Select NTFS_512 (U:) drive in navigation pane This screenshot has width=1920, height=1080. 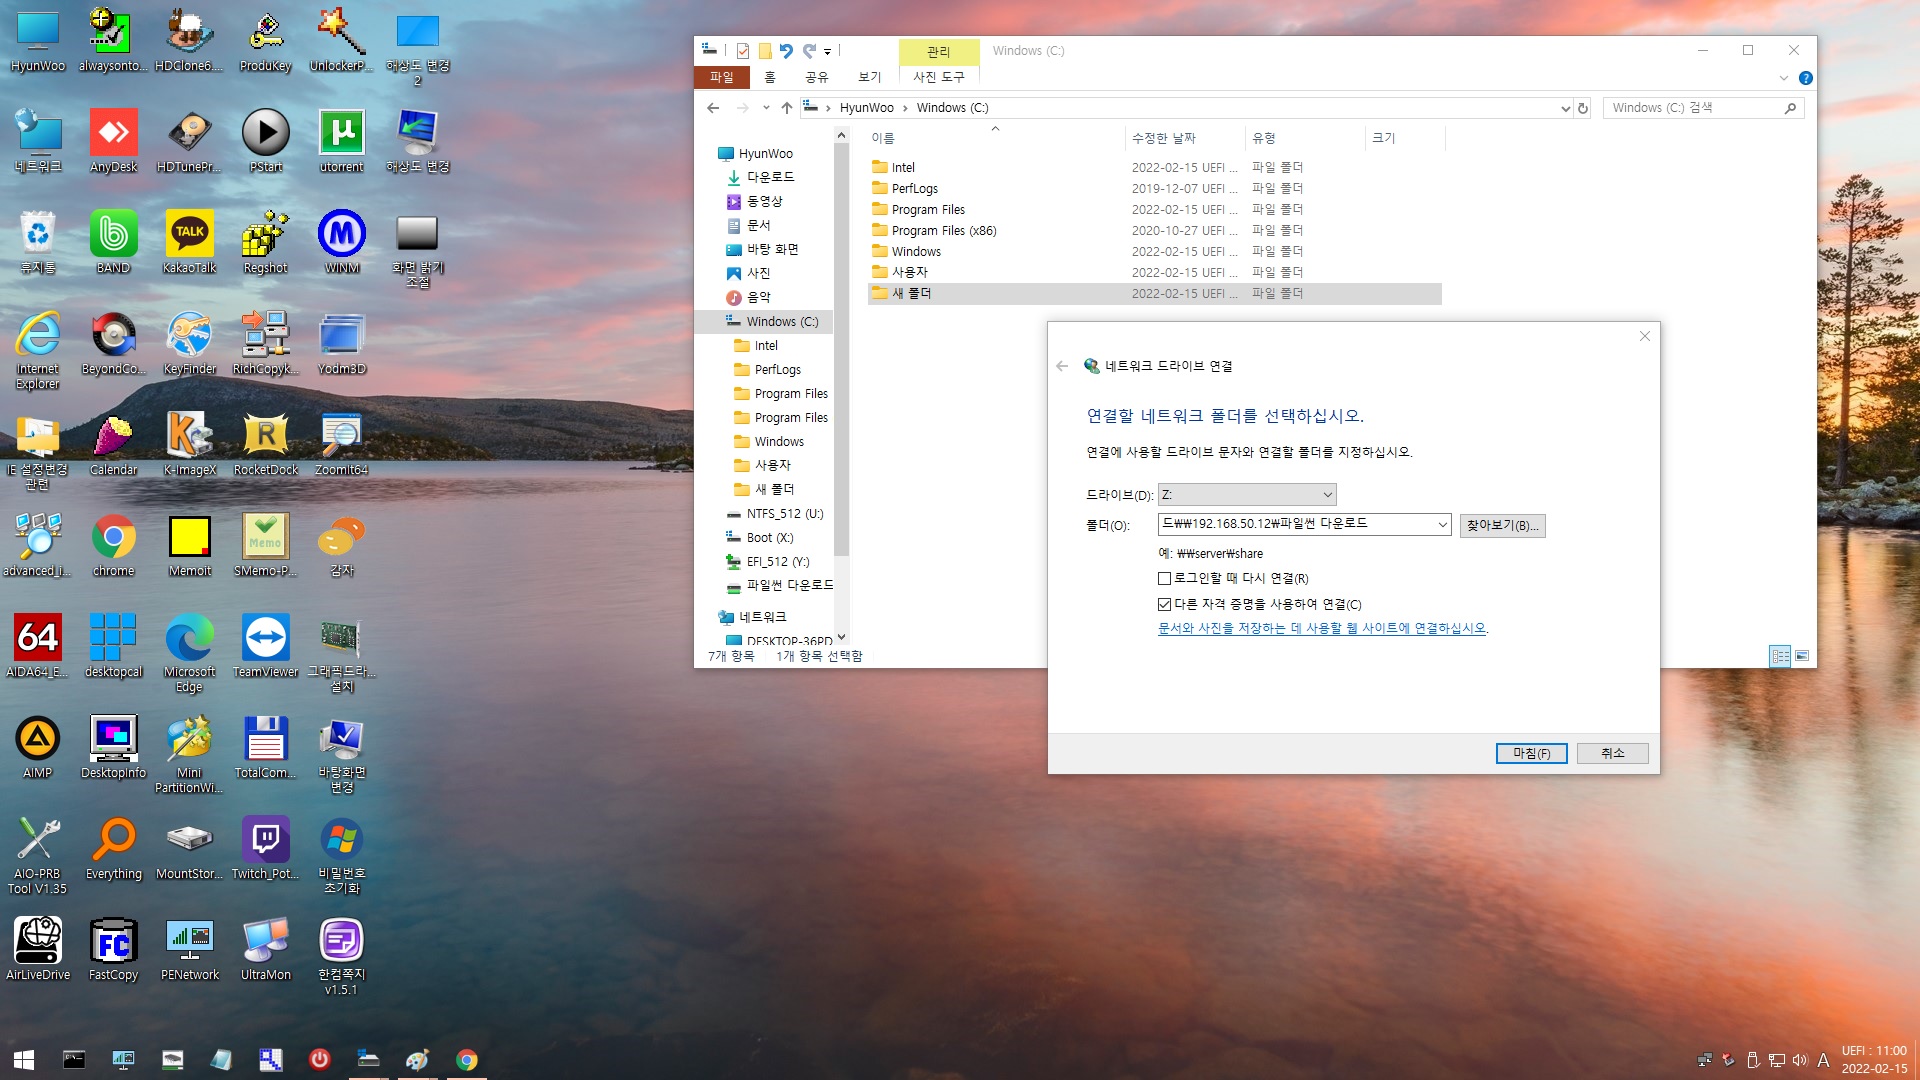coord(784,514)
